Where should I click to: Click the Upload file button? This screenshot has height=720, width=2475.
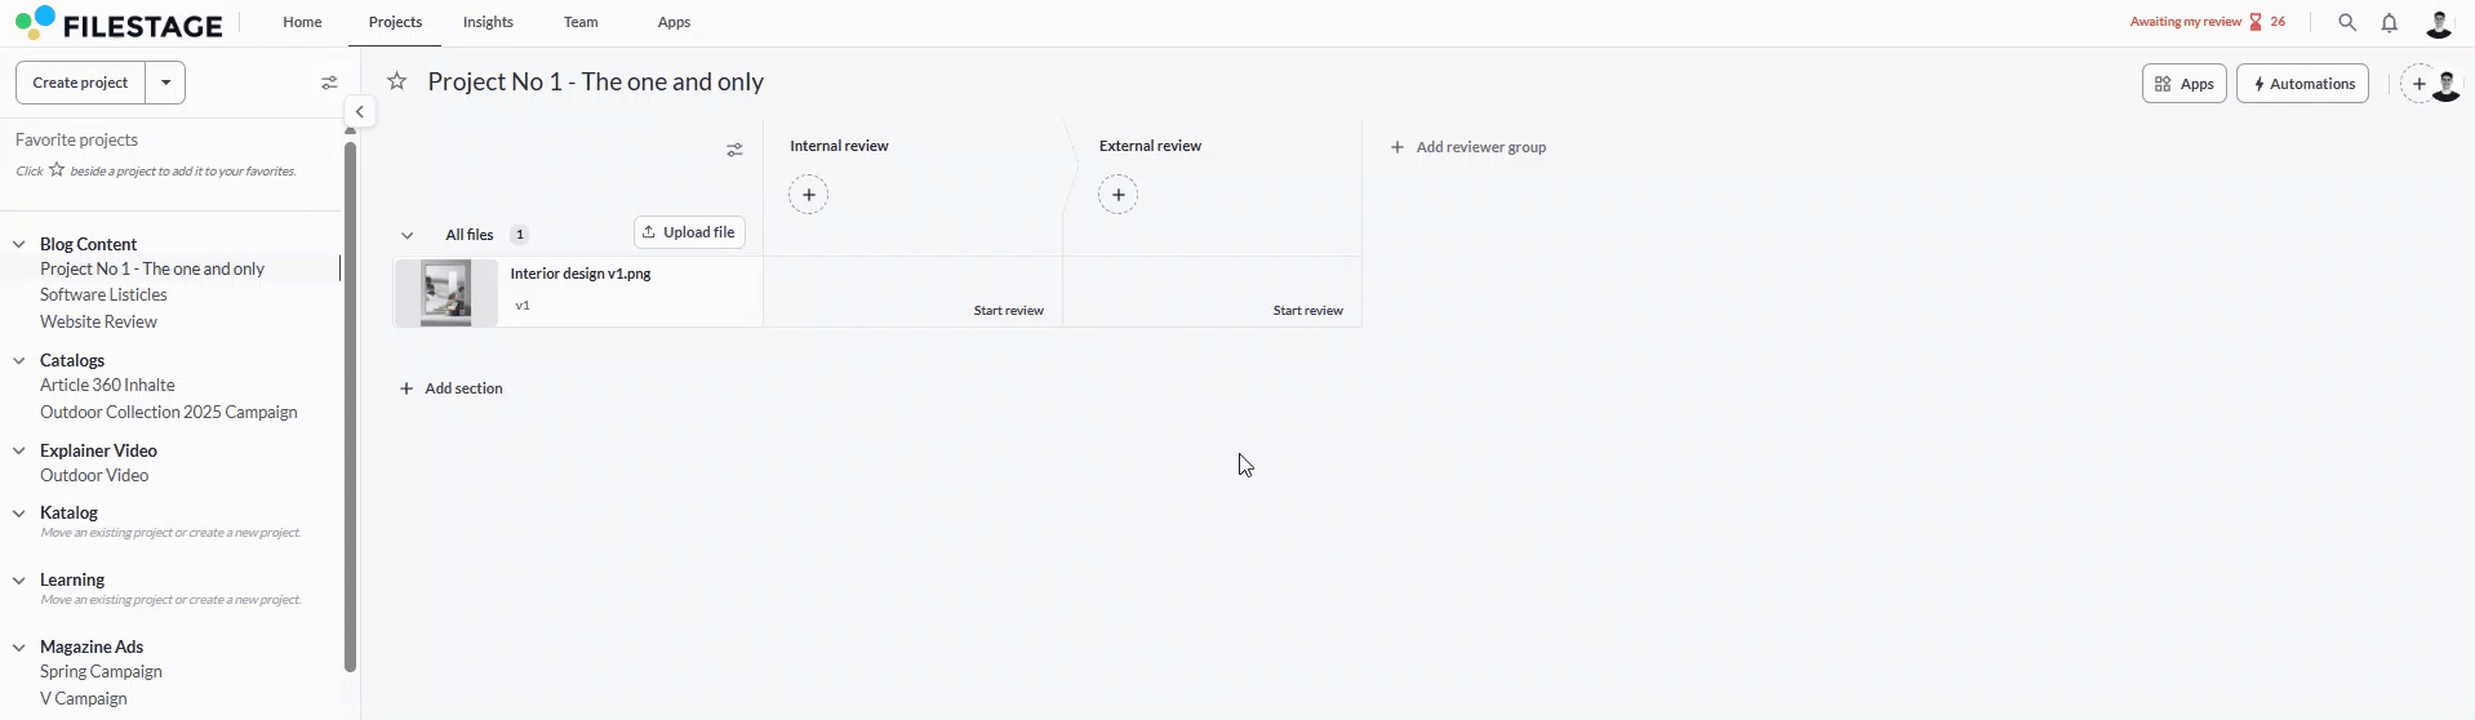(x=689, y=232)
